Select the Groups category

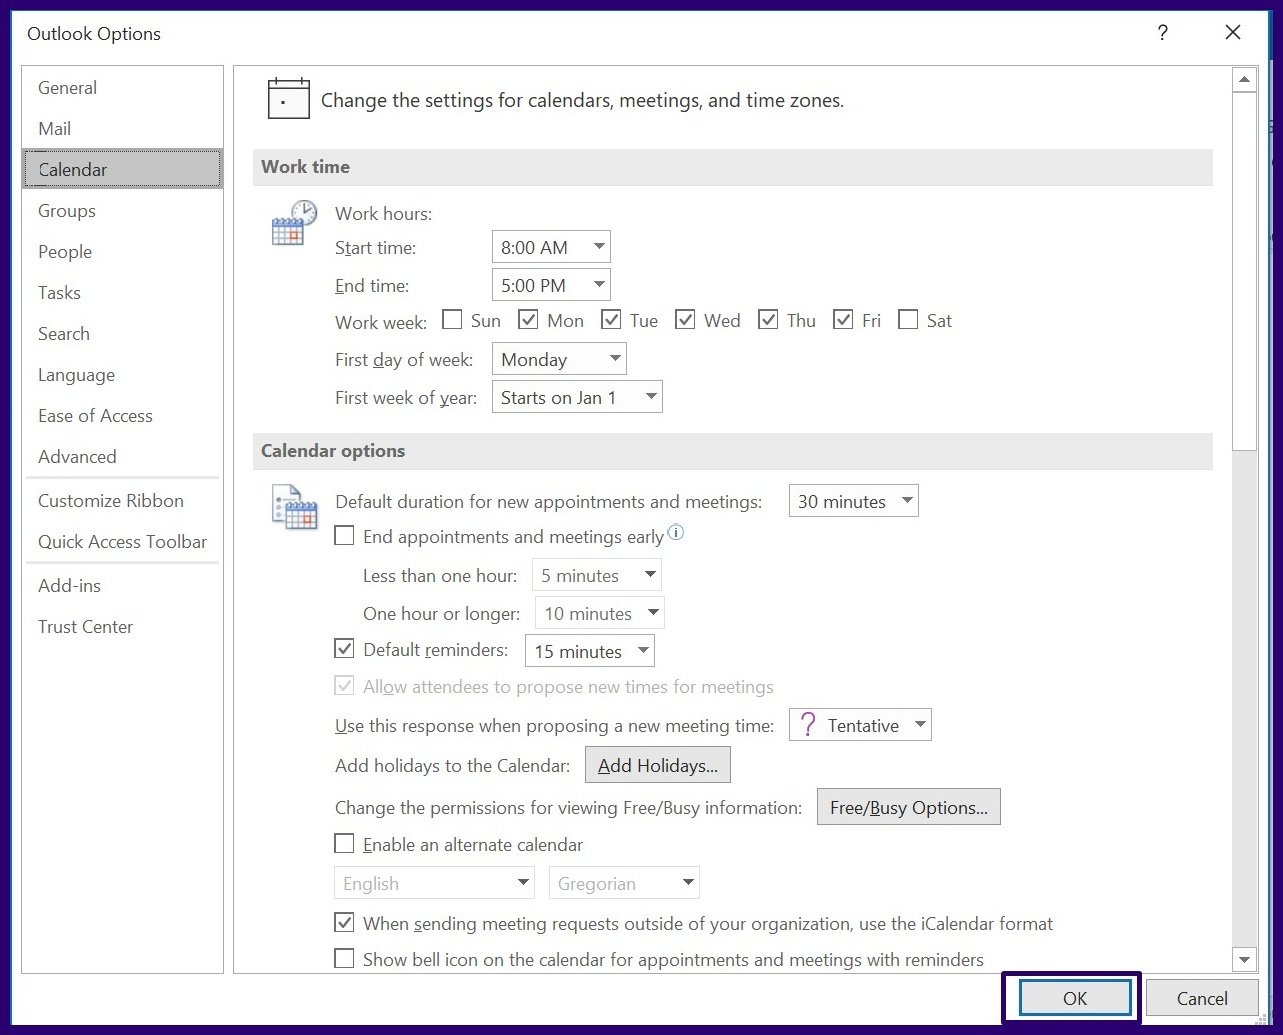pos(122,211)
